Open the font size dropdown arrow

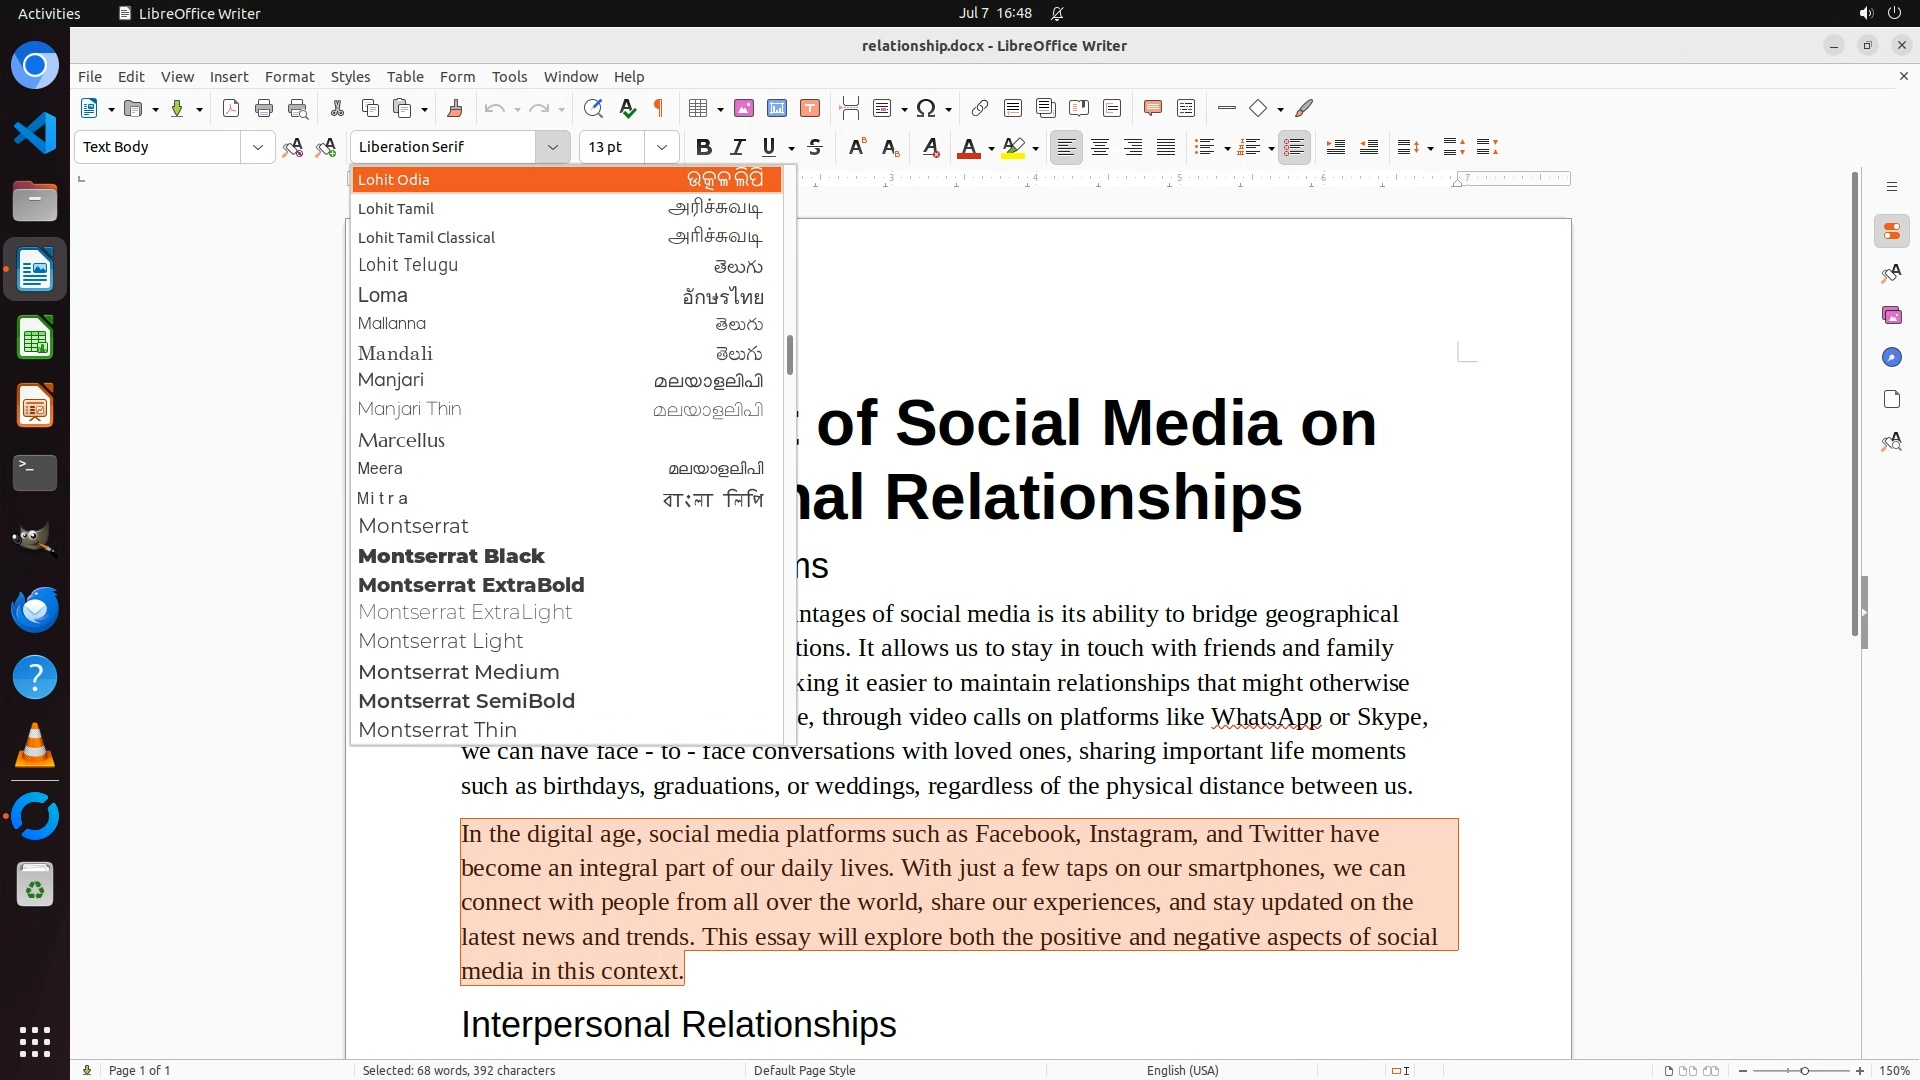(x=661, y=147)
